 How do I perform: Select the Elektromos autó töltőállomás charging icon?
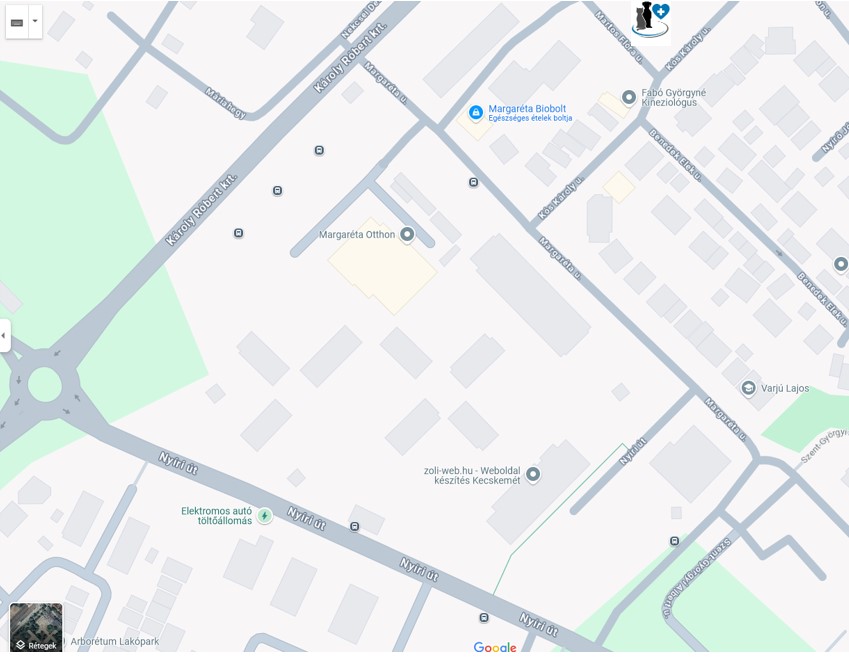264,516
